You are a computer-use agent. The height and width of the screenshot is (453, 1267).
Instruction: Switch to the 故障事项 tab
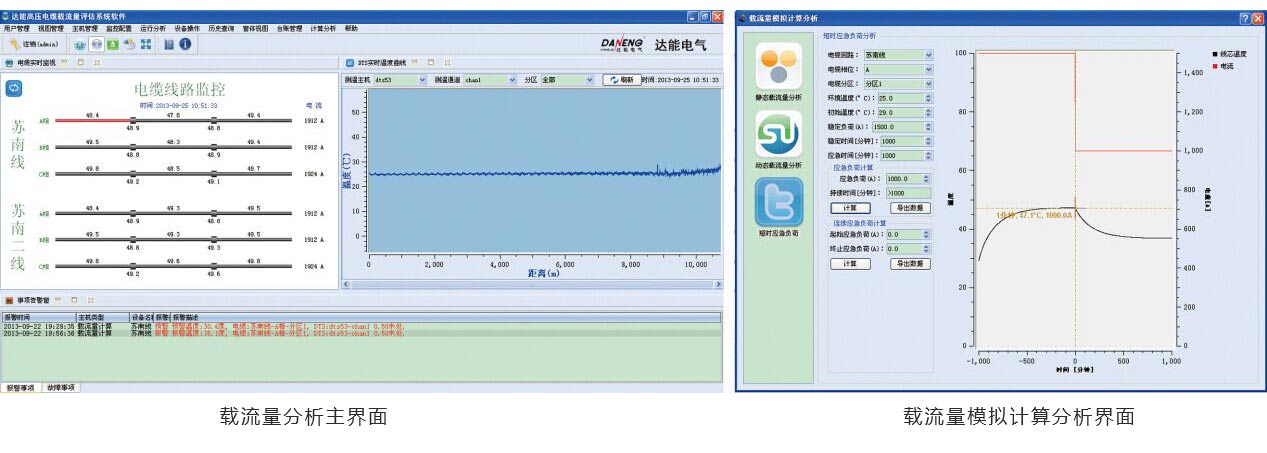(61, 387)
